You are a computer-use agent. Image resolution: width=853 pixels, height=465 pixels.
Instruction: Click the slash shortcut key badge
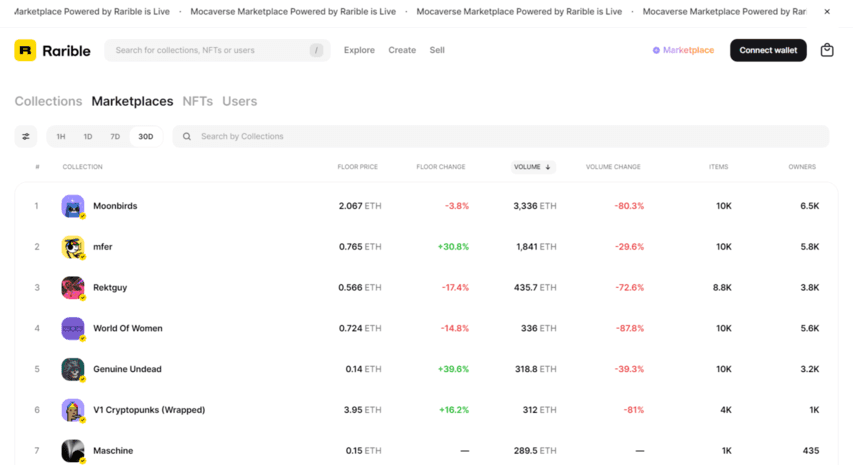coord(316,50)
